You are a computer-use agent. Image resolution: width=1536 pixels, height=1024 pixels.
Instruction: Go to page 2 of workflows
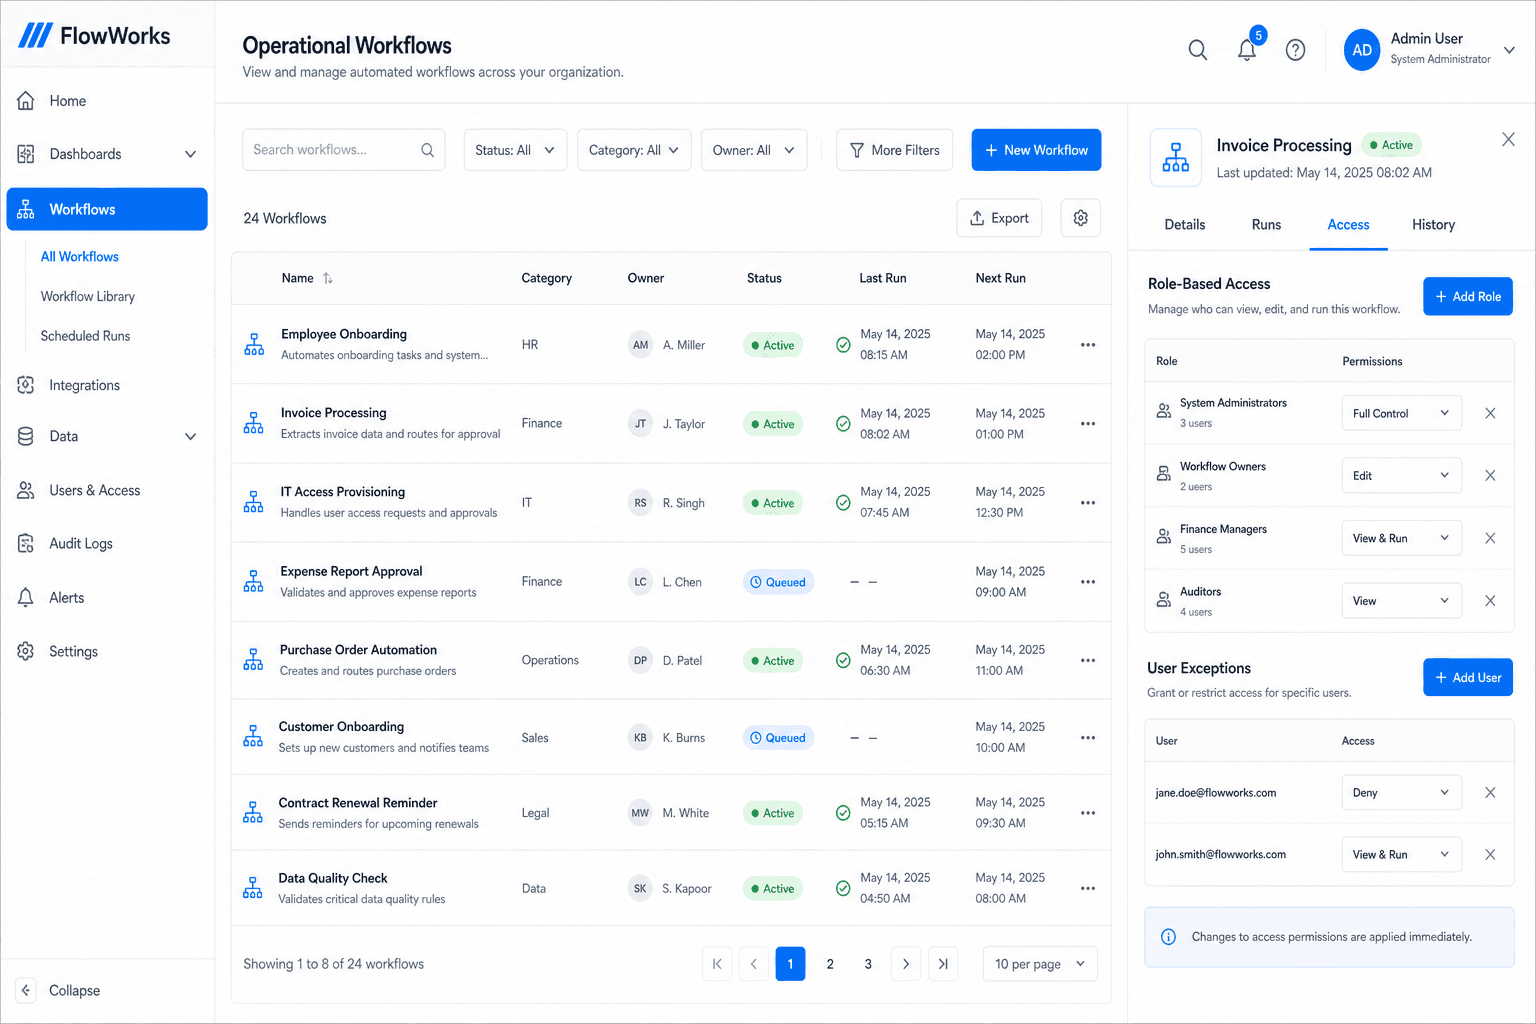coord(830,964)
